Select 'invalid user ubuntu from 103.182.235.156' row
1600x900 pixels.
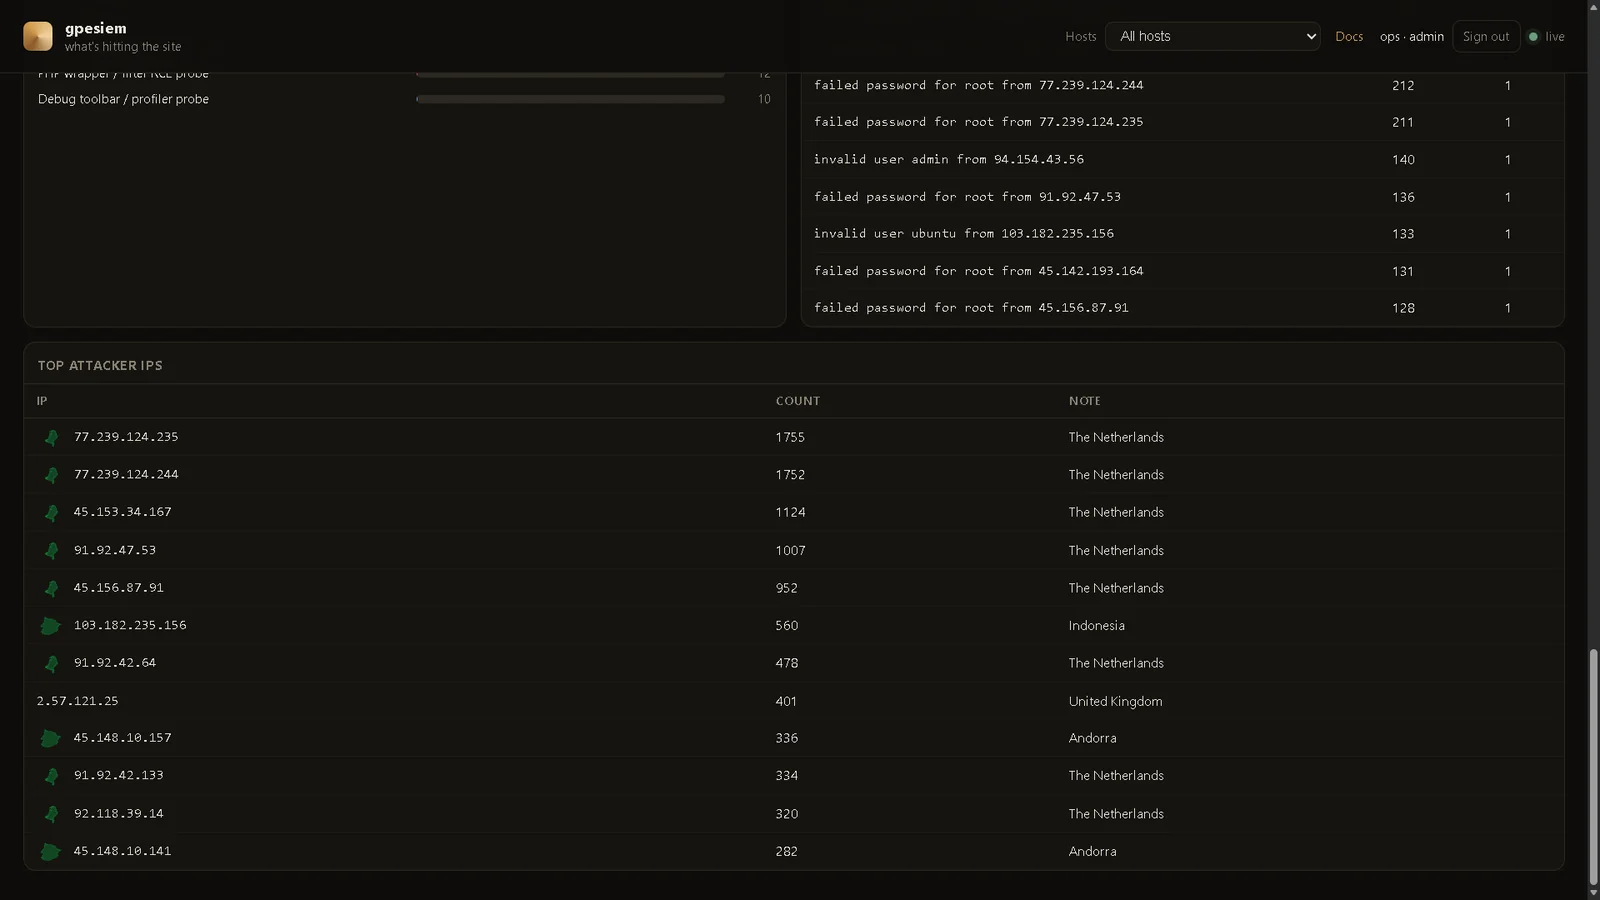(1182, 234)
